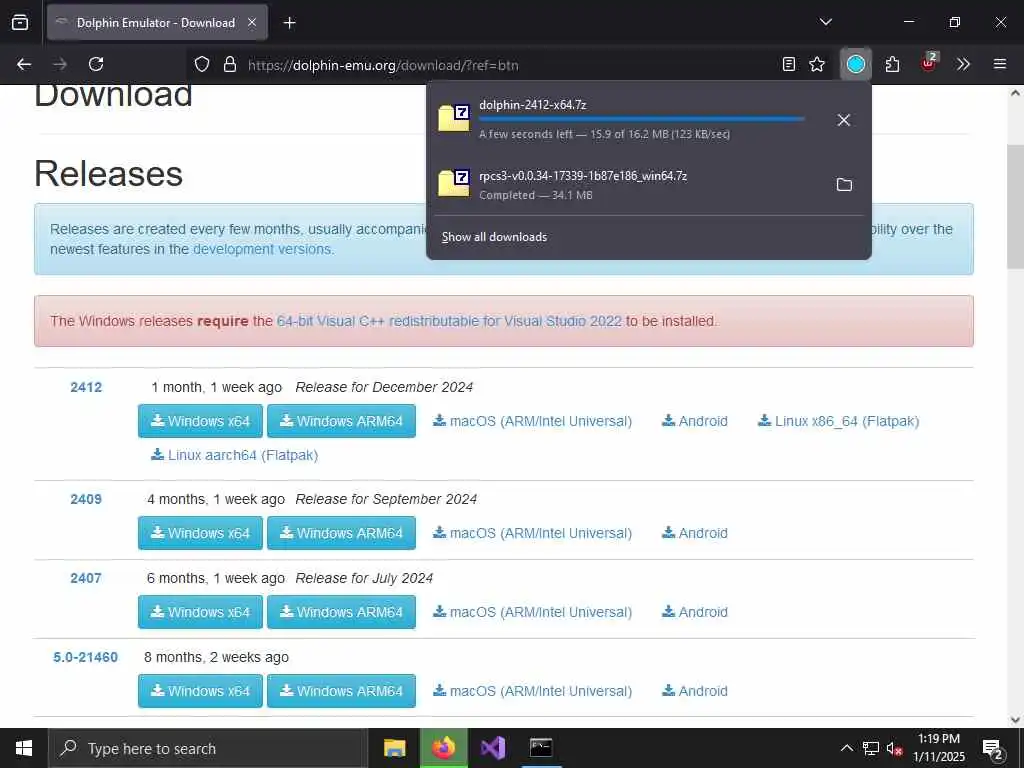The height and width of the screenshot is (768, 1024).
Task: Select the rpcs3-v0.0.34 download entry name
Action: (x=583, y=176)
